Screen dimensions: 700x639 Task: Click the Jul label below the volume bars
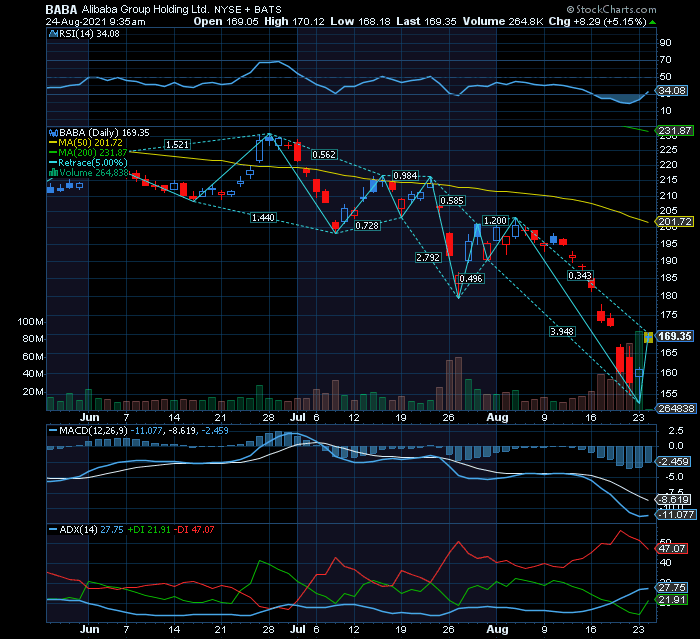[x=297, y=417]
